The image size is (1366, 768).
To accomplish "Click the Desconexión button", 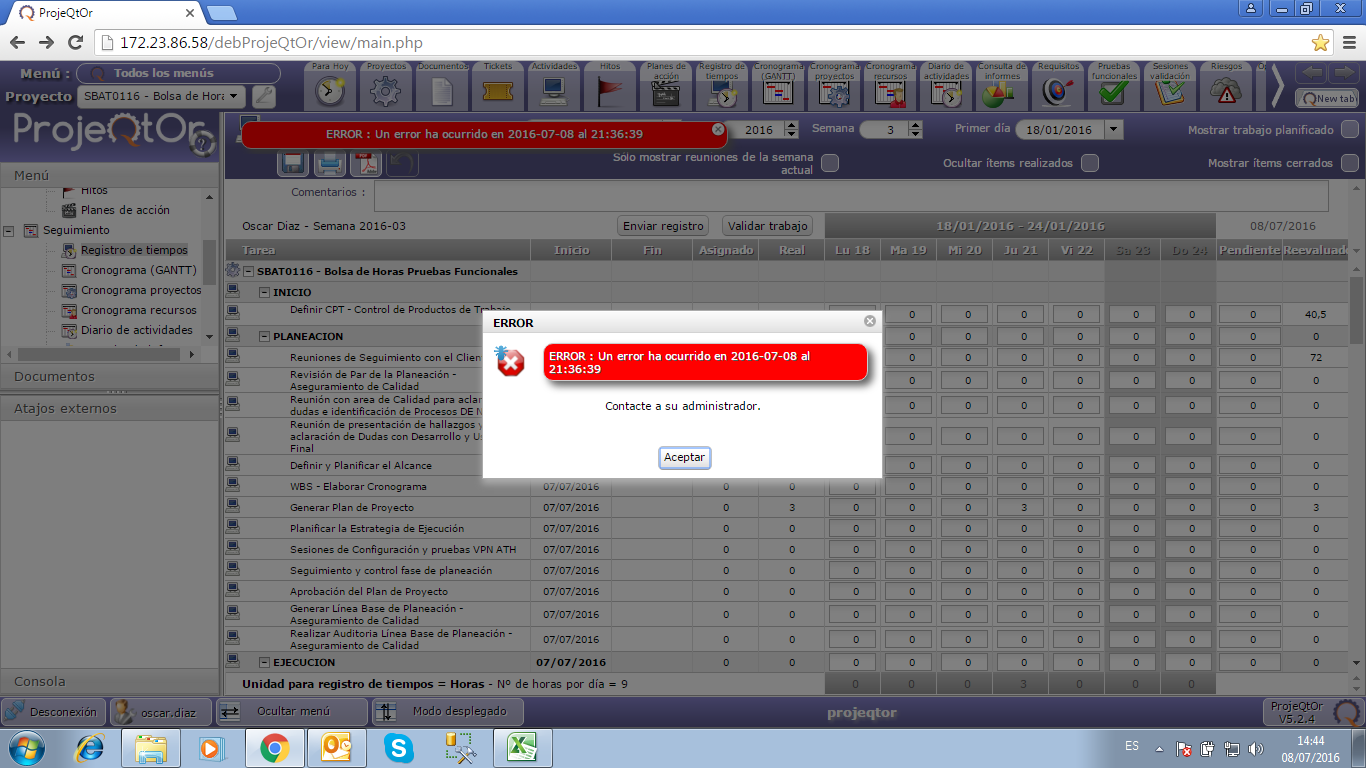I will 52,712.
